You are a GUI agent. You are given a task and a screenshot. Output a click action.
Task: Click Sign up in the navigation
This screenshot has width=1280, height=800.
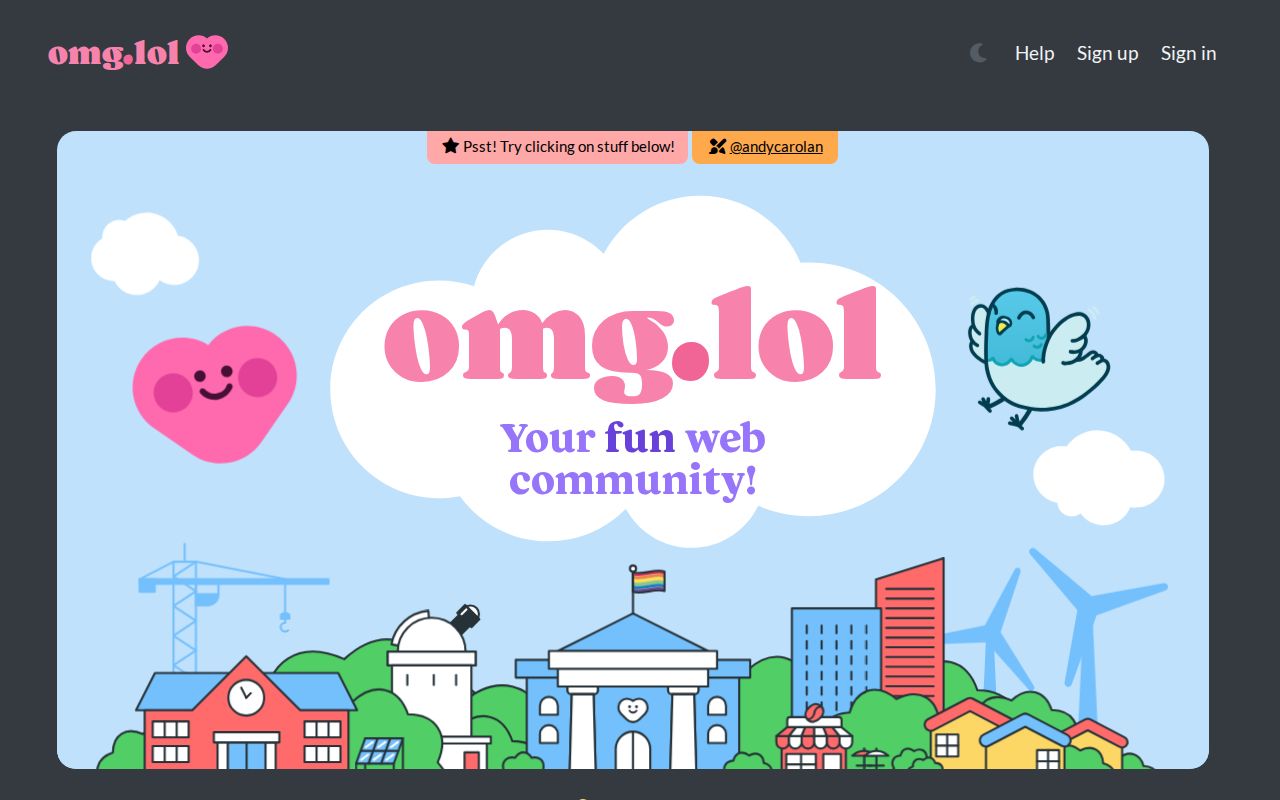[1107, 53]
